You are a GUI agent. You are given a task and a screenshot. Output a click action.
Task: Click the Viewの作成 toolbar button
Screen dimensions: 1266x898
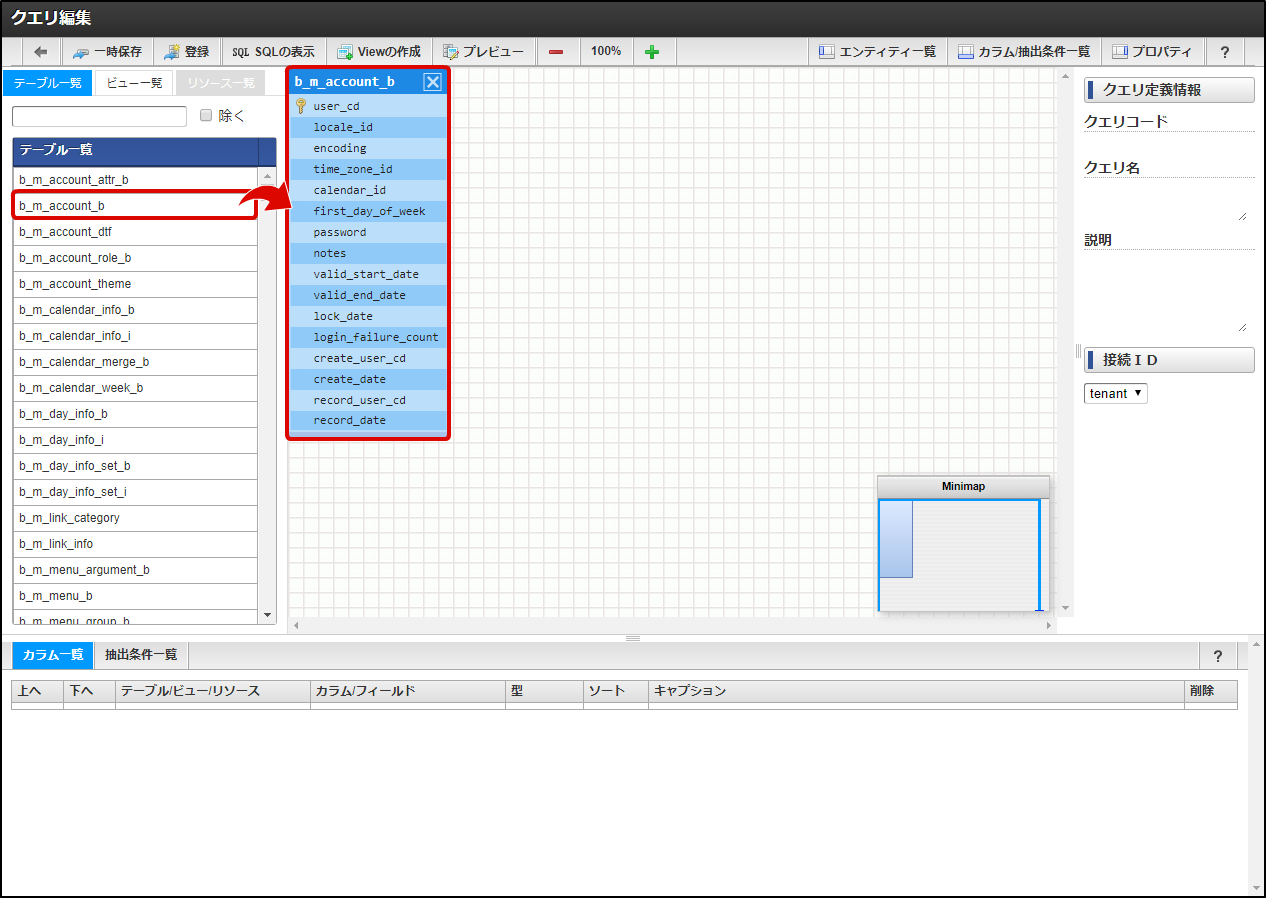click(x=379, y=52)
